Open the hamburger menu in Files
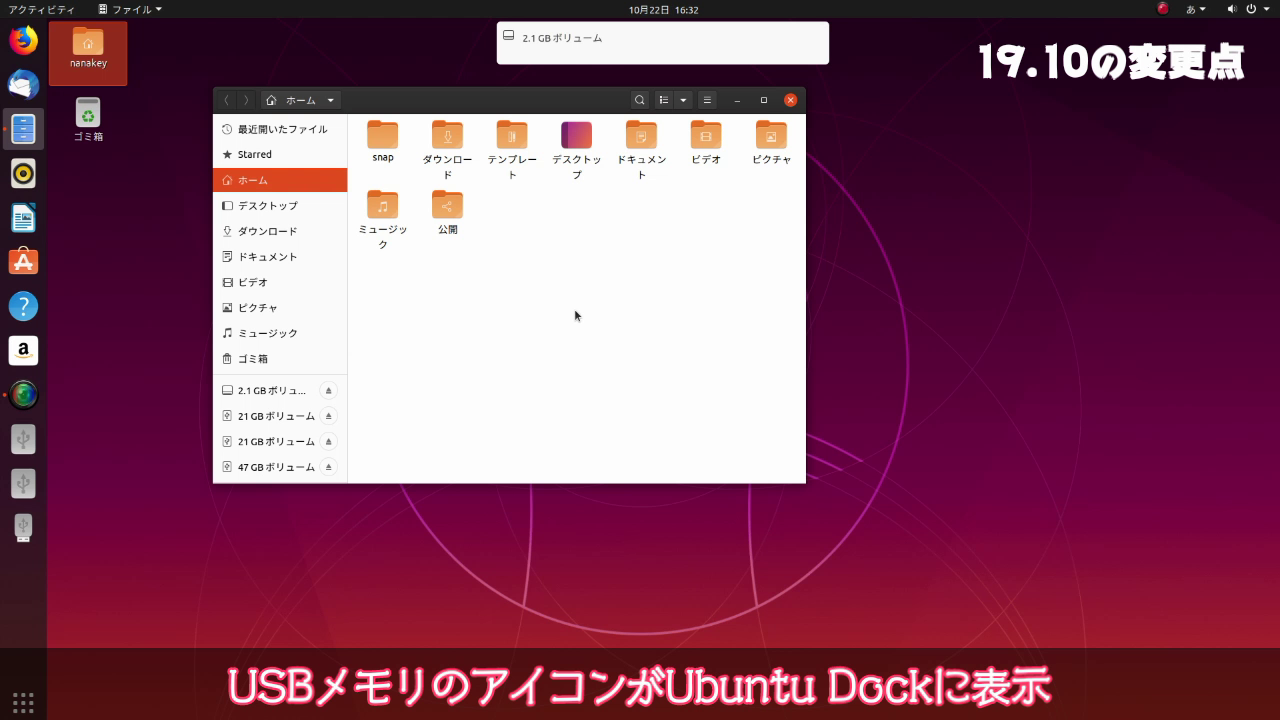The image size is (1280, 720). 707,100
